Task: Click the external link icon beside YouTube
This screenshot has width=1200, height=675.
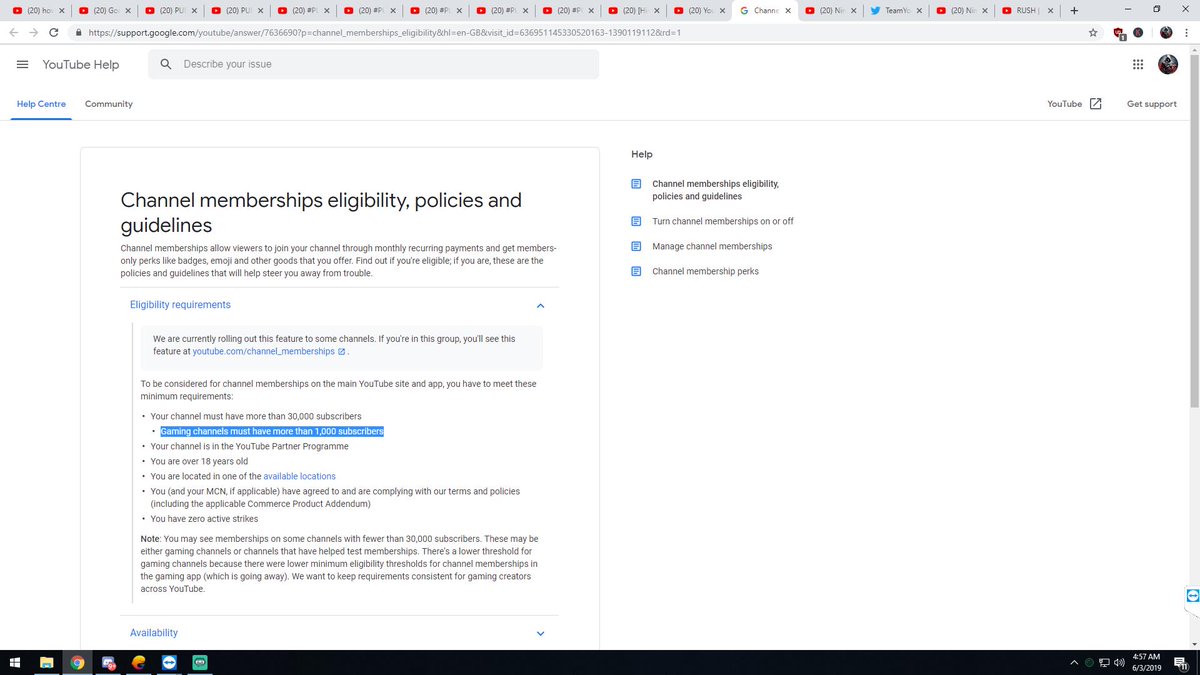Action: pos(1096,104)
